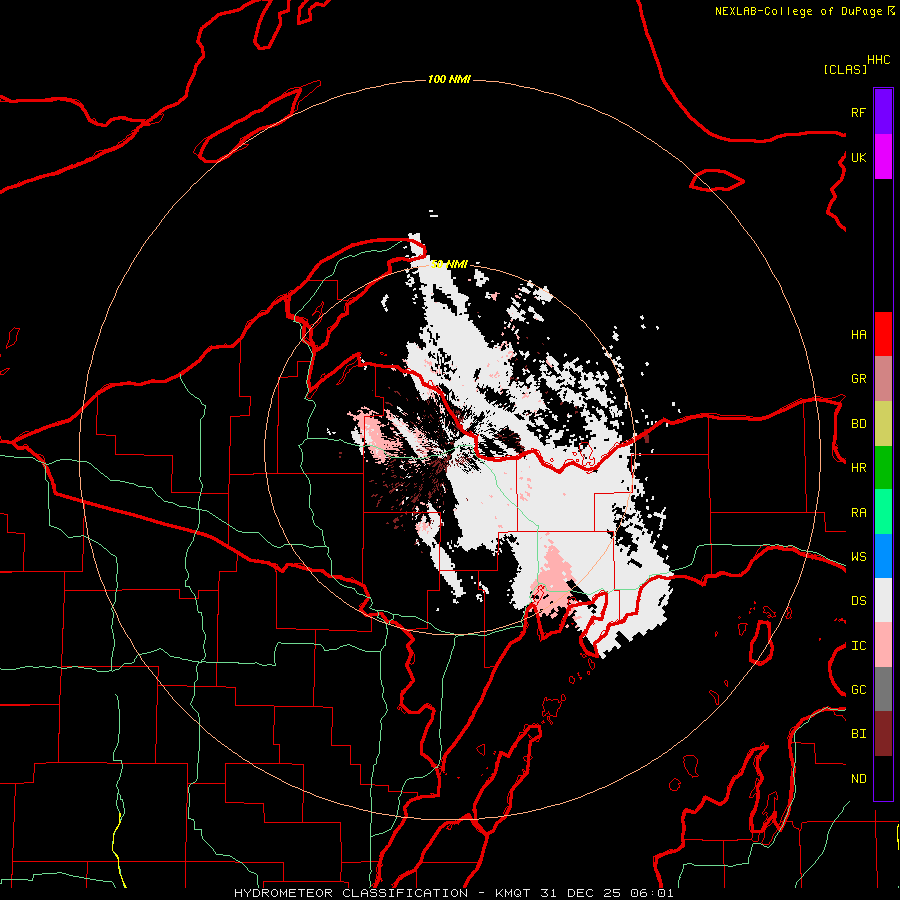Click the NEXLAB-College of DuPage credit text
This screenshot has width=900, height=900.
pos(798,11)
